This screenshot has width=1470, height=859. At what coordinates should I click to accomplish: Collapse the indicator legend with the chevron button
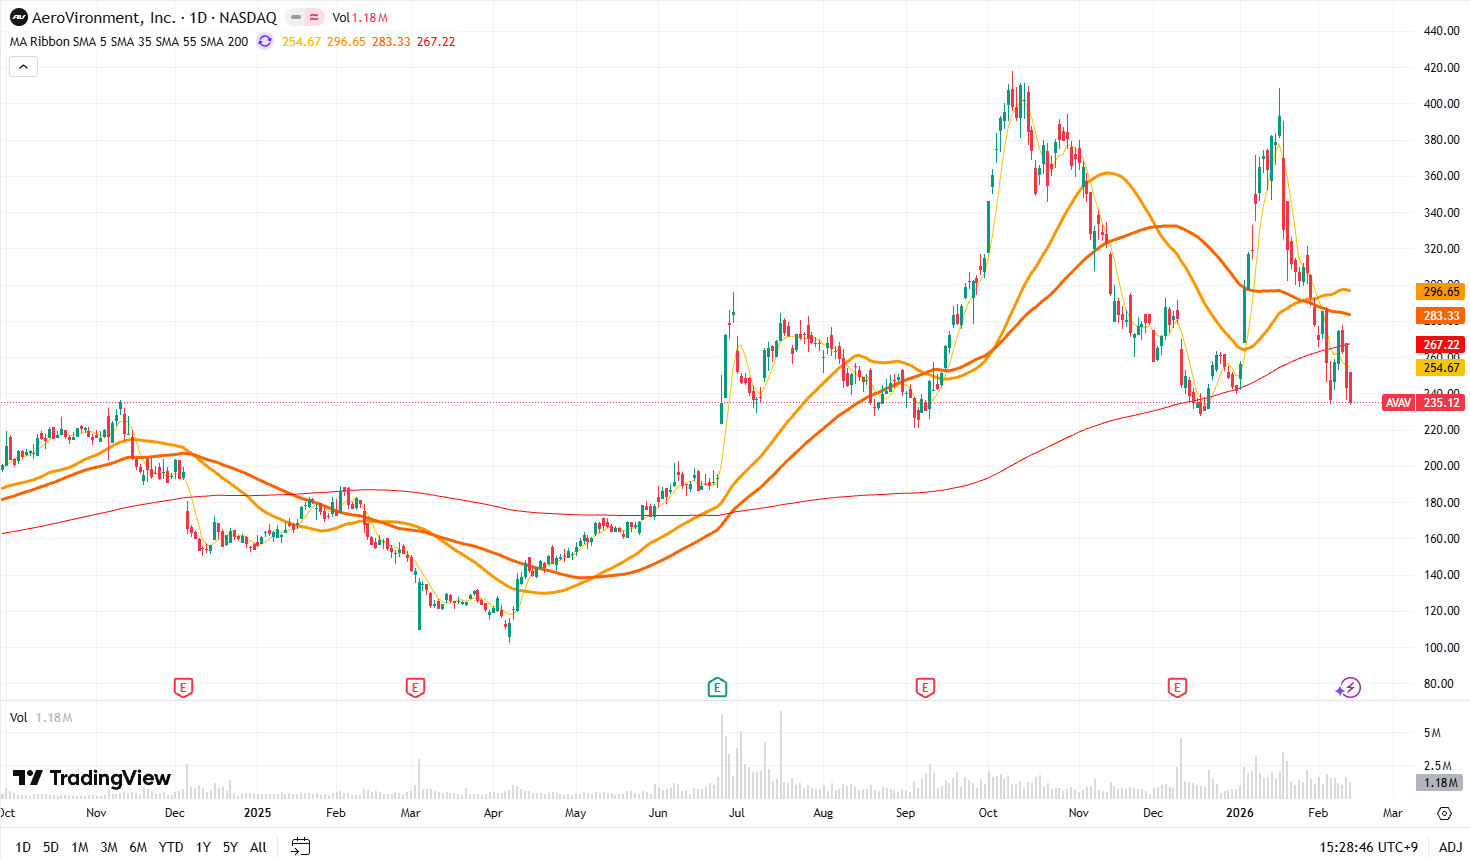point(23,67)
